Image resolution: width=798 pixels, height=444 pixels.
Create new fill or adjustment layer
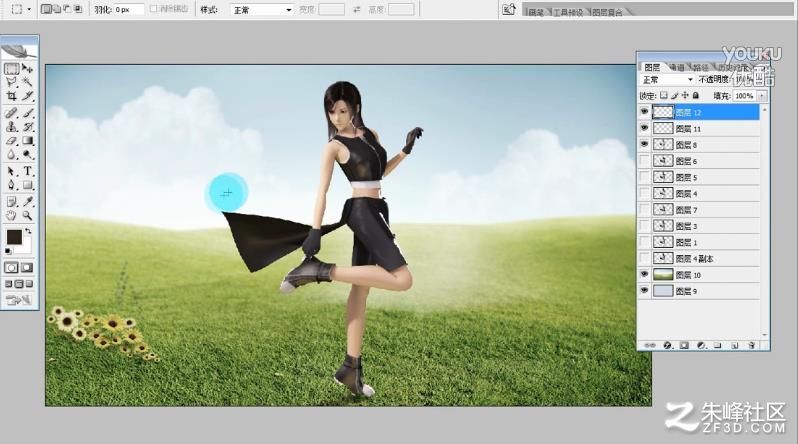[x=701, y=345]
